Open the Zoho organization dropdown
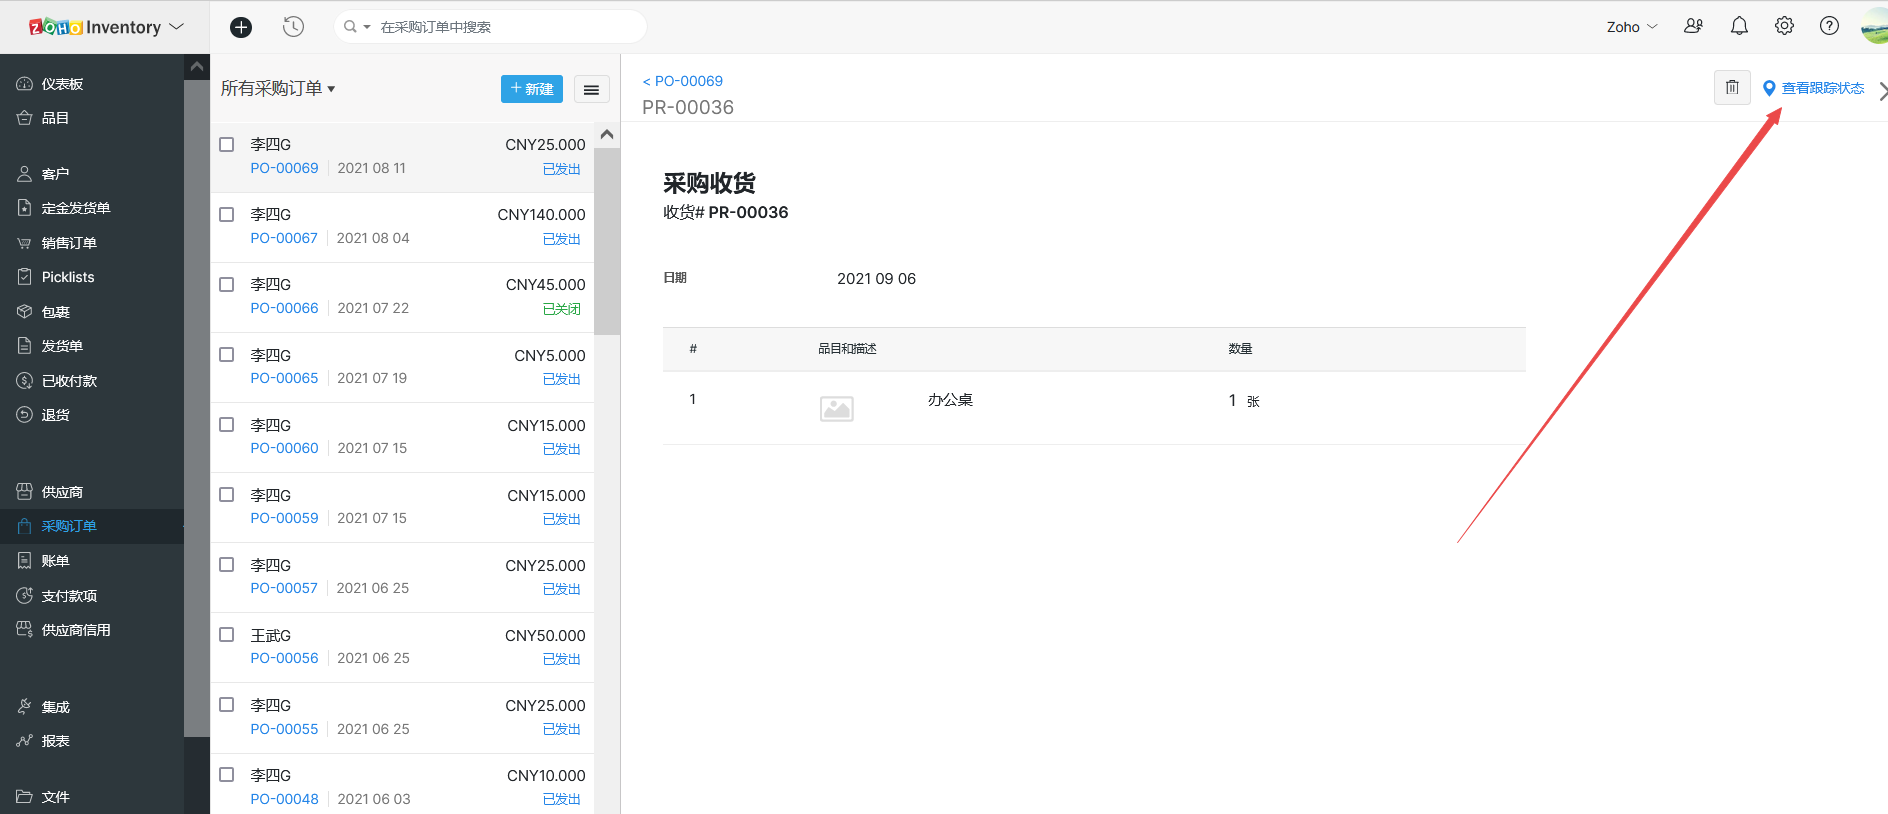1888x814 pixels. click(1631, 27)
